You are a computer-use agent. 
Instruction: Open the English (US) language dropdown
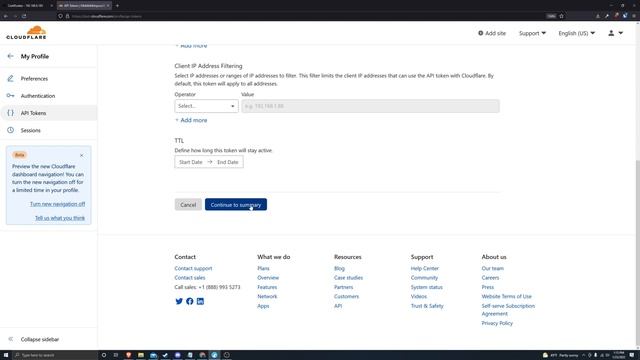click(576, 33)
